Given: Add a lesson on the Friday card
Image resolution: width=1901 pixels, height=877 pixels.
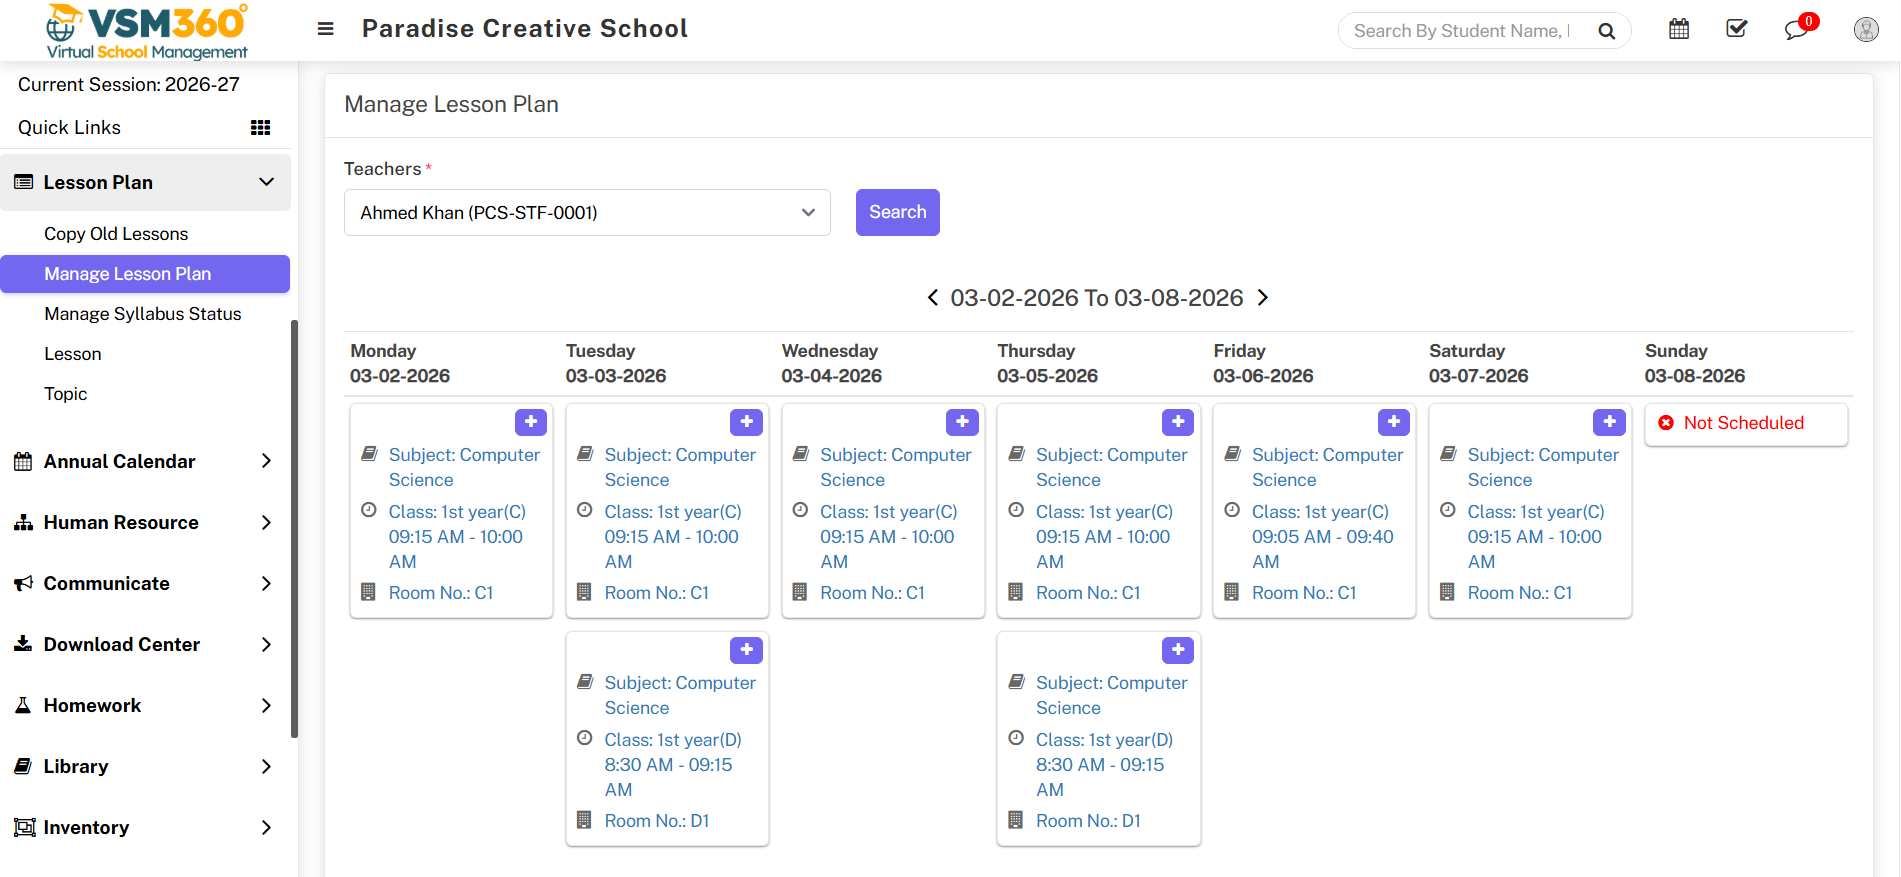Looking at the screenshot, I should 1394,422.
